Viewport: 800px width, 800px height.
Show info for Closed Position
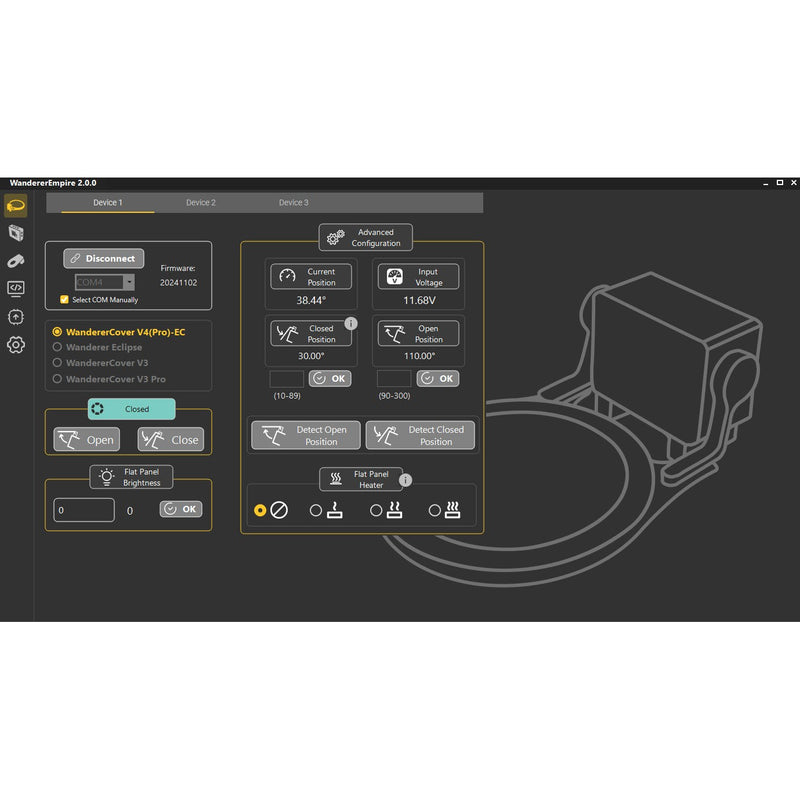point(351,323)
